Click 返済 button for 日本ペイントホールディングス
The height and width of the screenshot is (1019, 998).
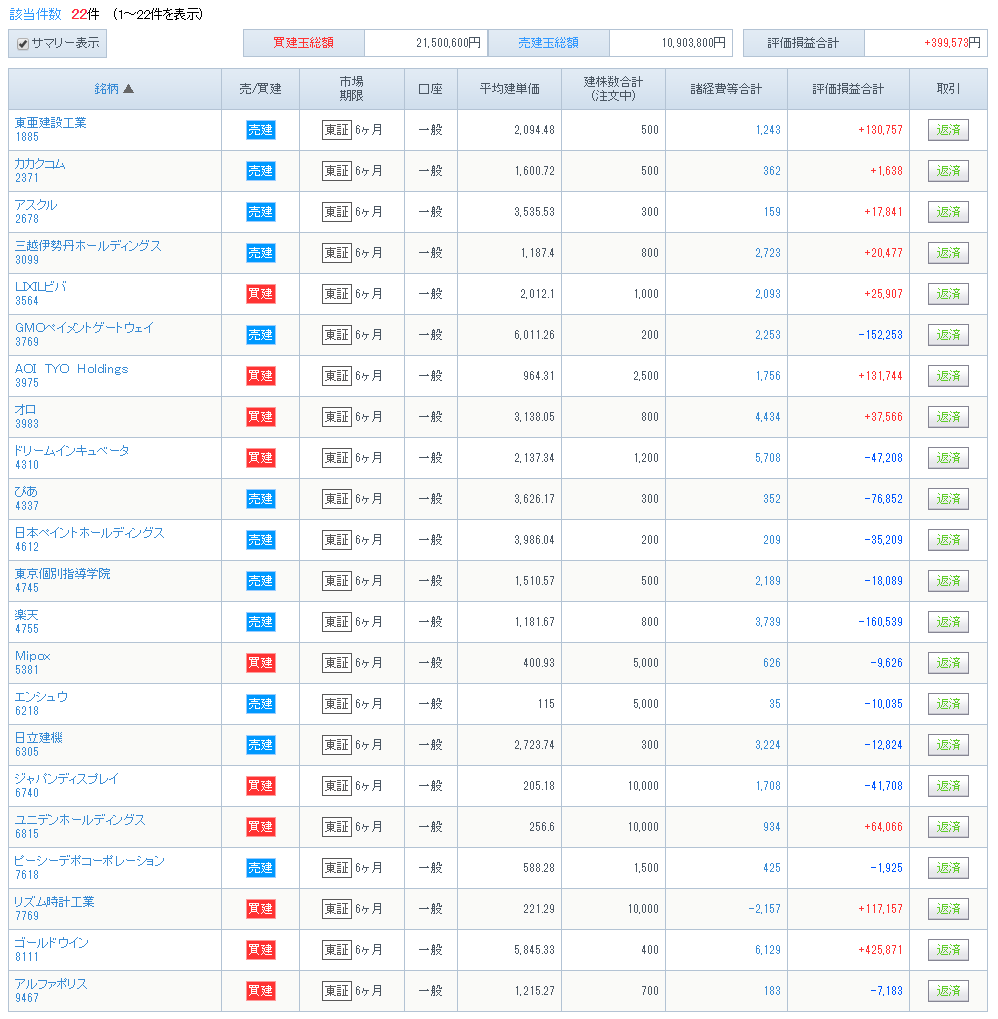948,539
